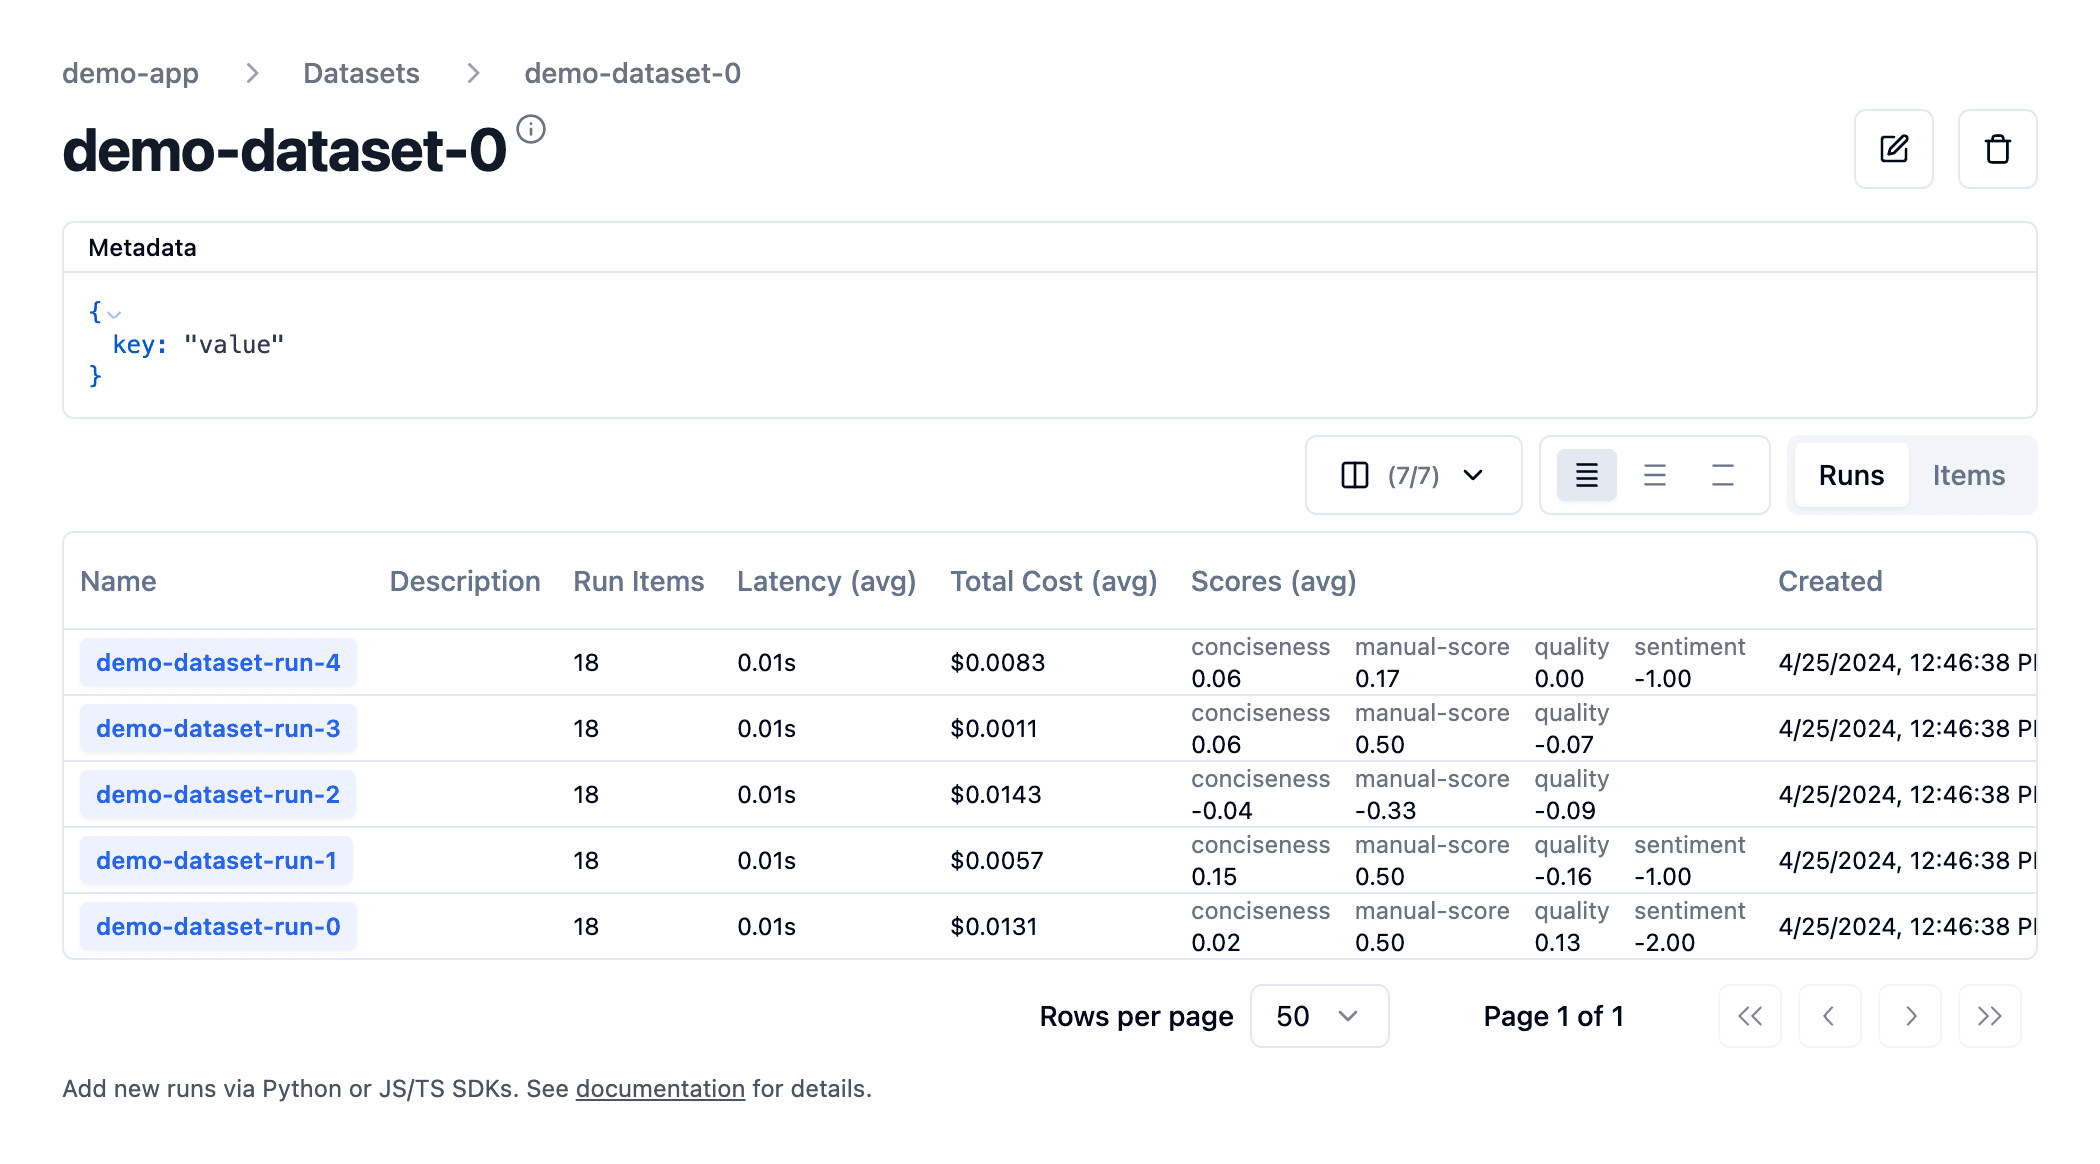Click the info icon beside demo-dataset-0
The width and height of the screenshot is (2100, 1164).
tap(531, 129)
